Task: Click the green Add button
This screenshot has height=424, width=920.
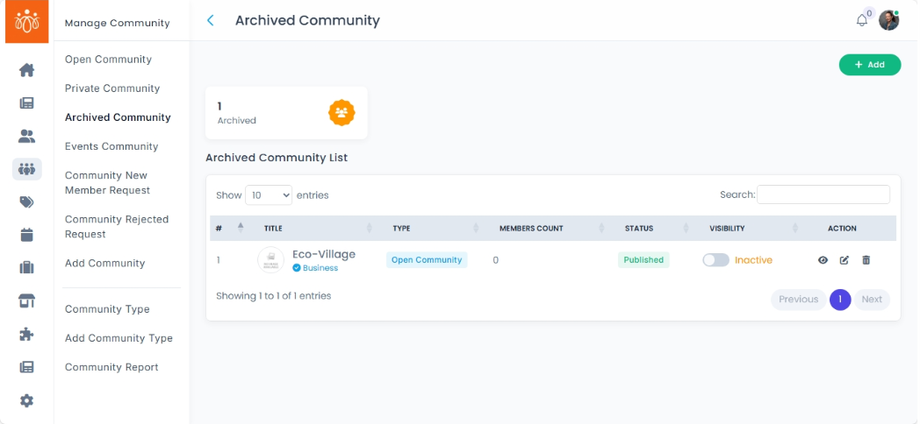Action: (x=869, y=65)
